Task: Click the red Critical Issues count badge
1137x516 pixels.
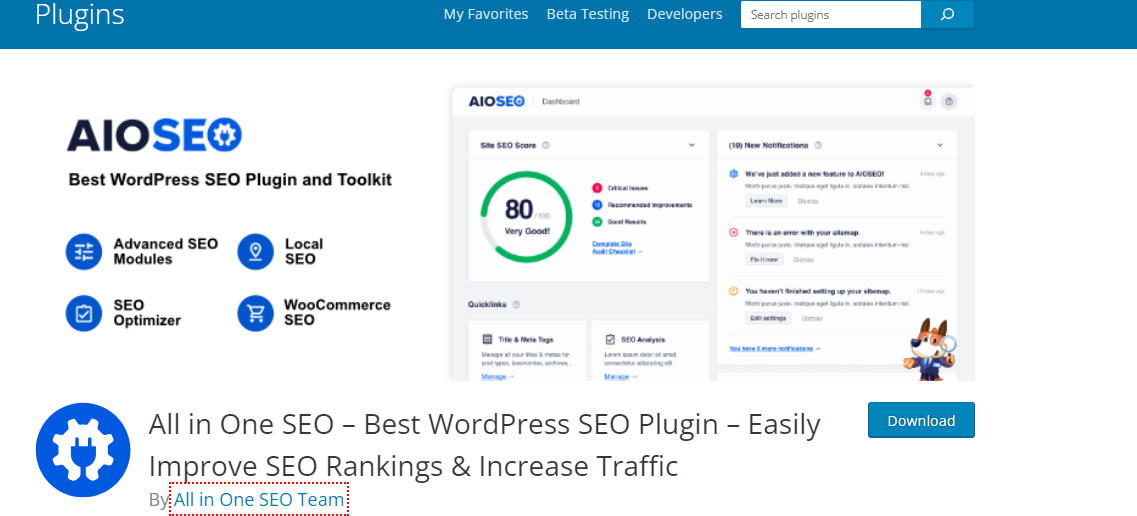Action: (597, 188)
